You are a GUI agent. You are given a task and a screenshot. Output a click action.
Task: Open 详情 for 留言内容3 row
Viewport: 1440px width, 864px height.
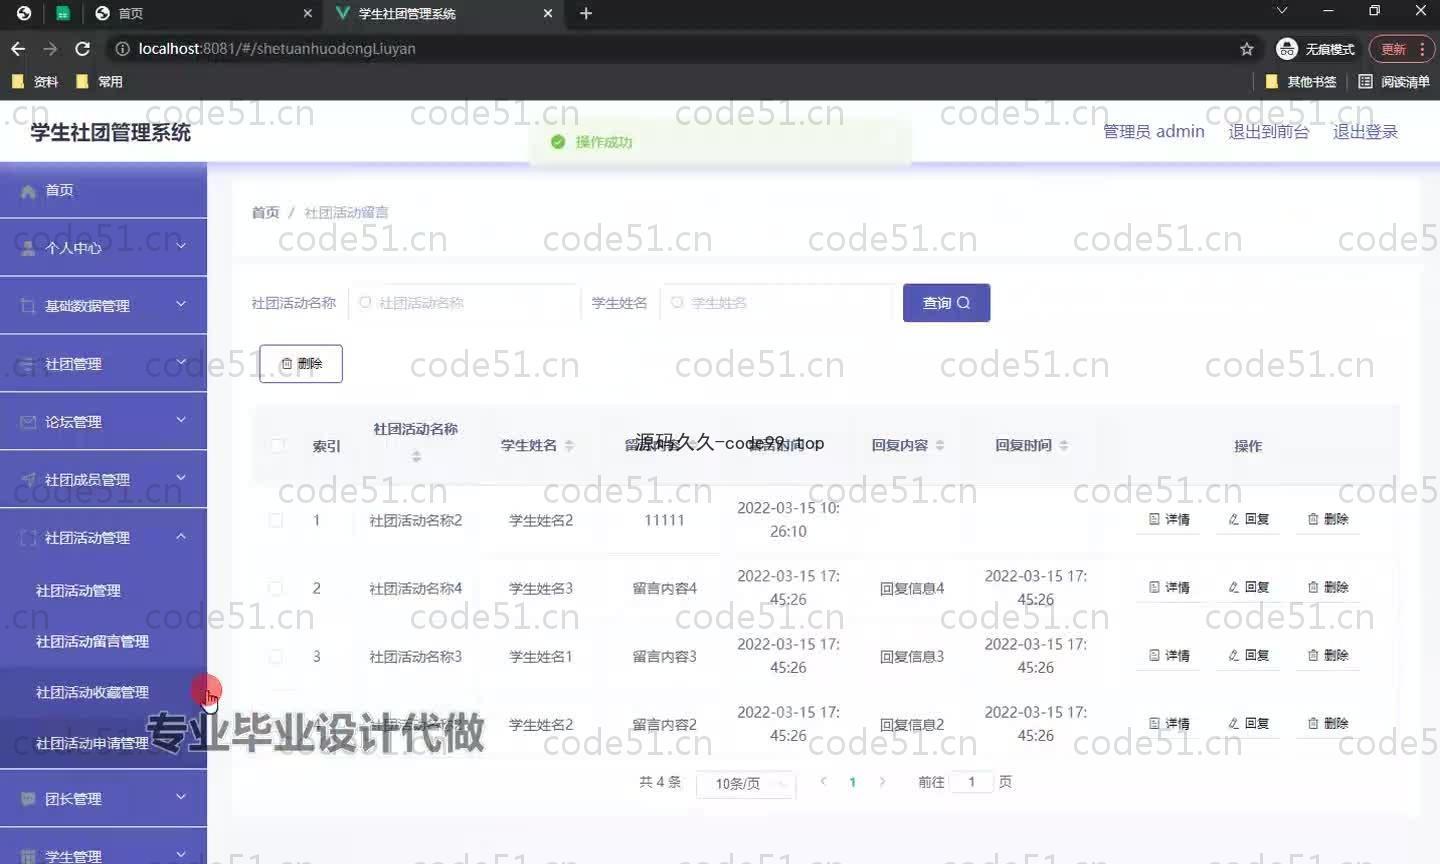tap(1169, 655)
